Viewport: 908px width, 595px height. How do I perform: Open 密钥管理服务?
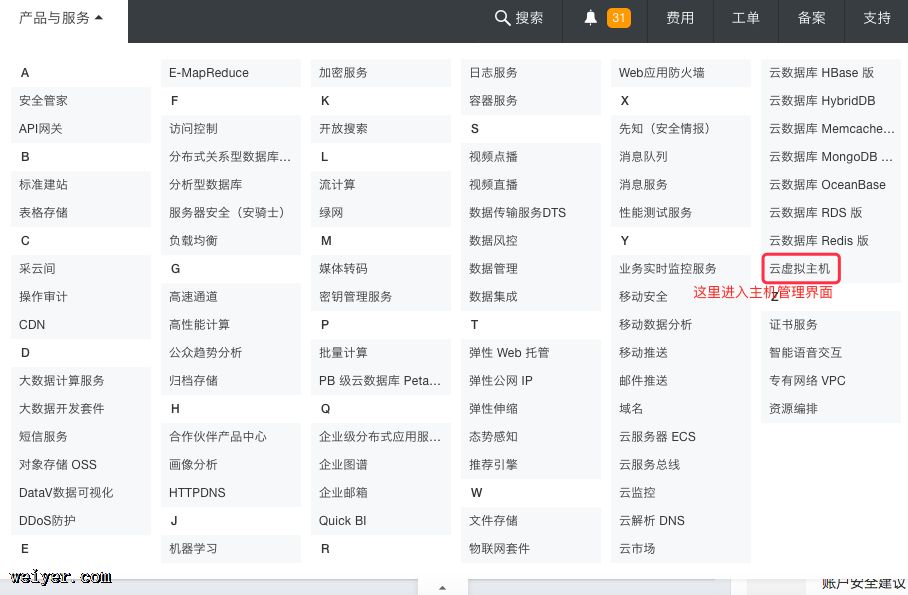356,297
